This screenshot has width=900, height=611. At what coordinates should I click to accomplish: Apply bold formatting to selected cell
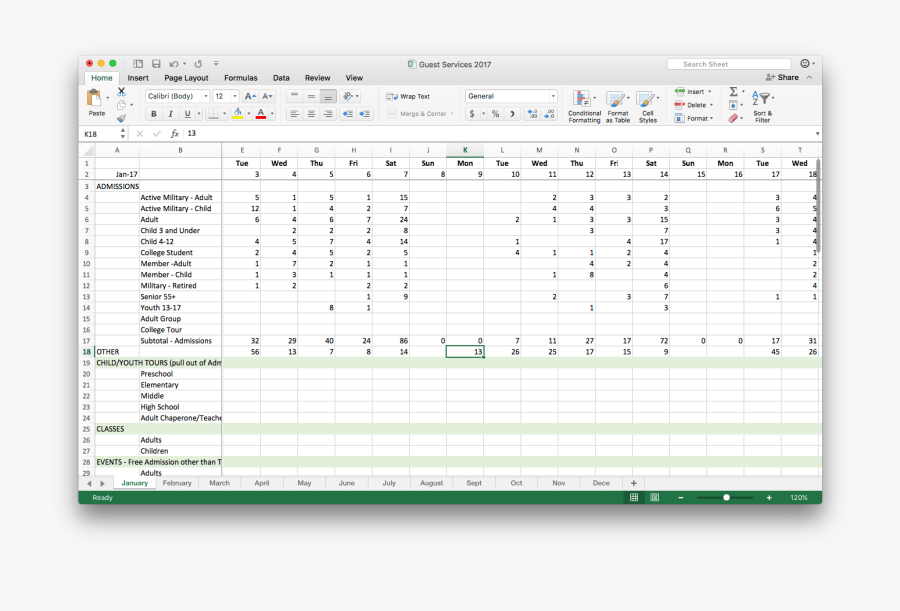coord(153,114)
